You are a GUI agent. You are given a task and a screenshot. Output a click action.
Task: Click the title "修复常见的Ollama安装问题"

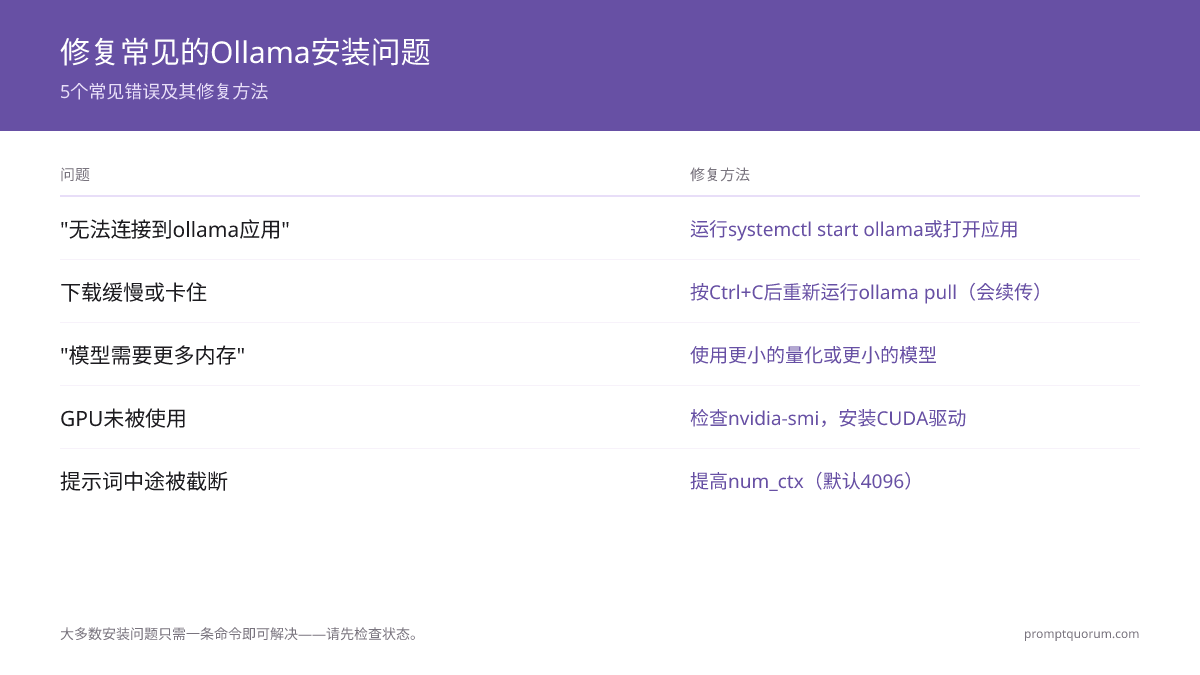point(245,52)
